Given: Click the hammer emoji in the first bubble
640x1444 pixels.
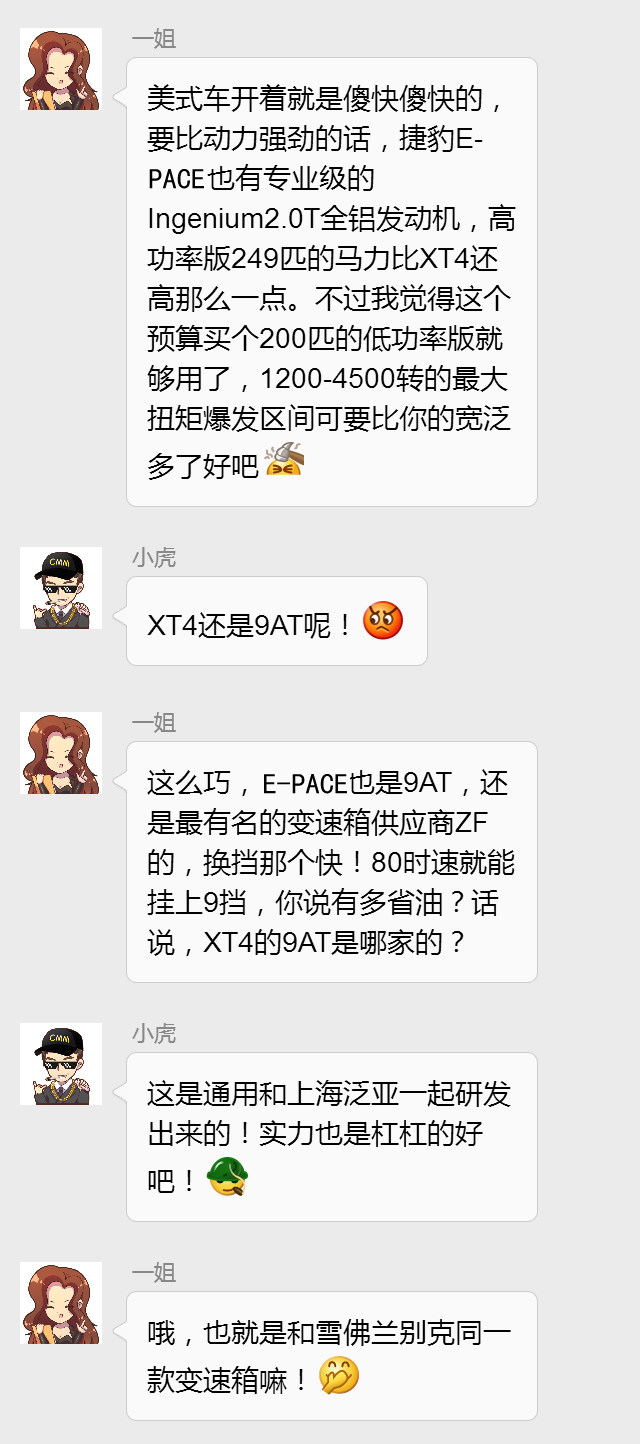Looking at the screenshot, I should (284, 459).
